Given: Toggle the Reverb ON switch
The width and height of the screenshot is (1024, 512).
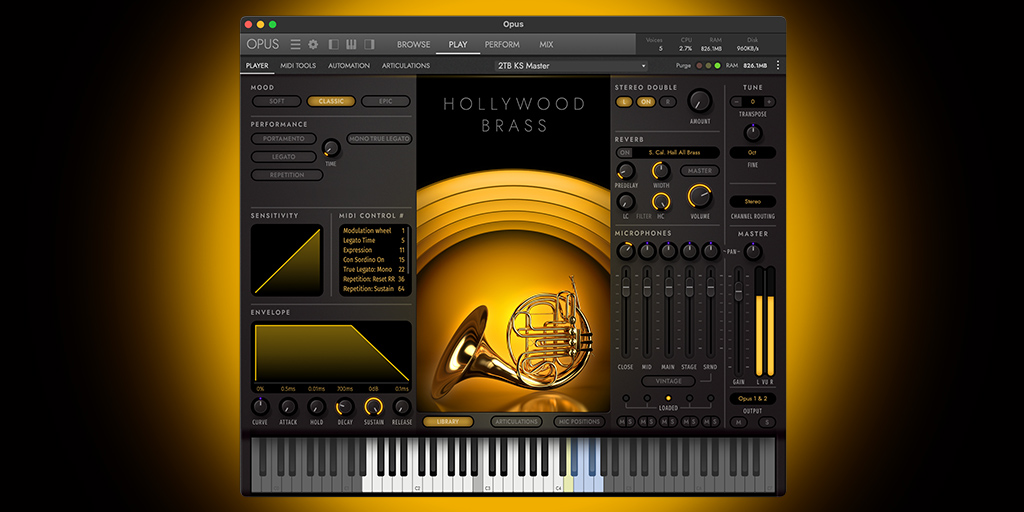Looking at the screenshot, I should (625, 153).
